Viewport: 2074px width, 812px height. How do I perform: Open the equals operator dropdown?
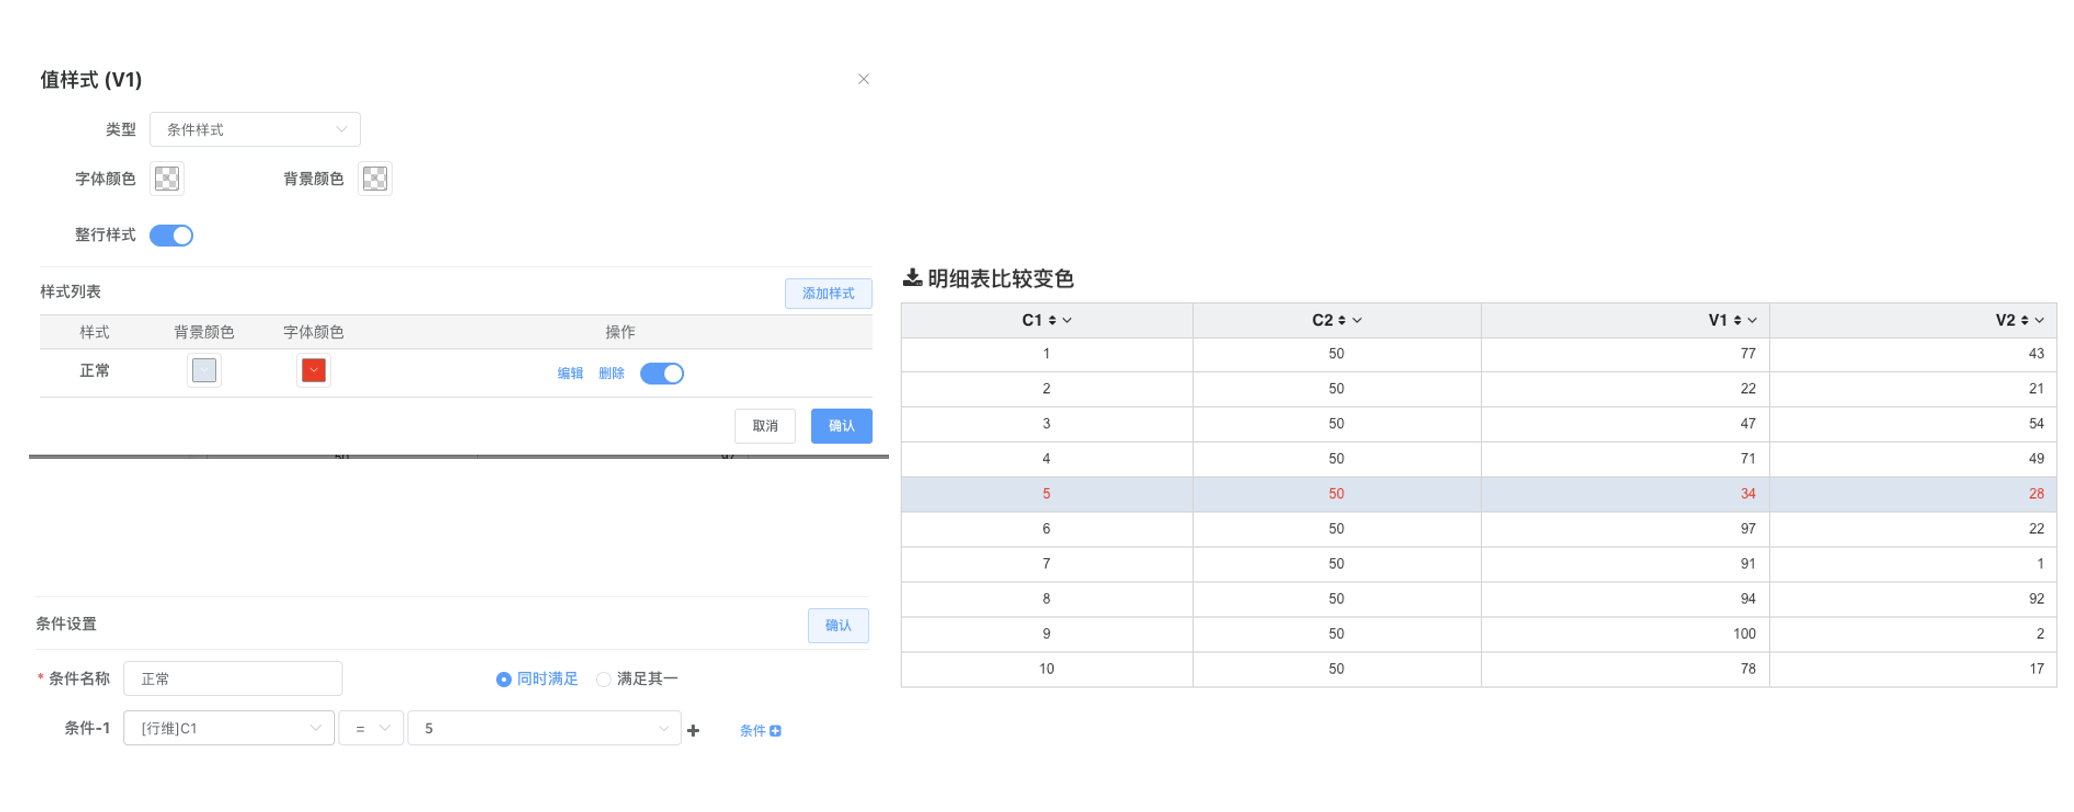point(371,728)
